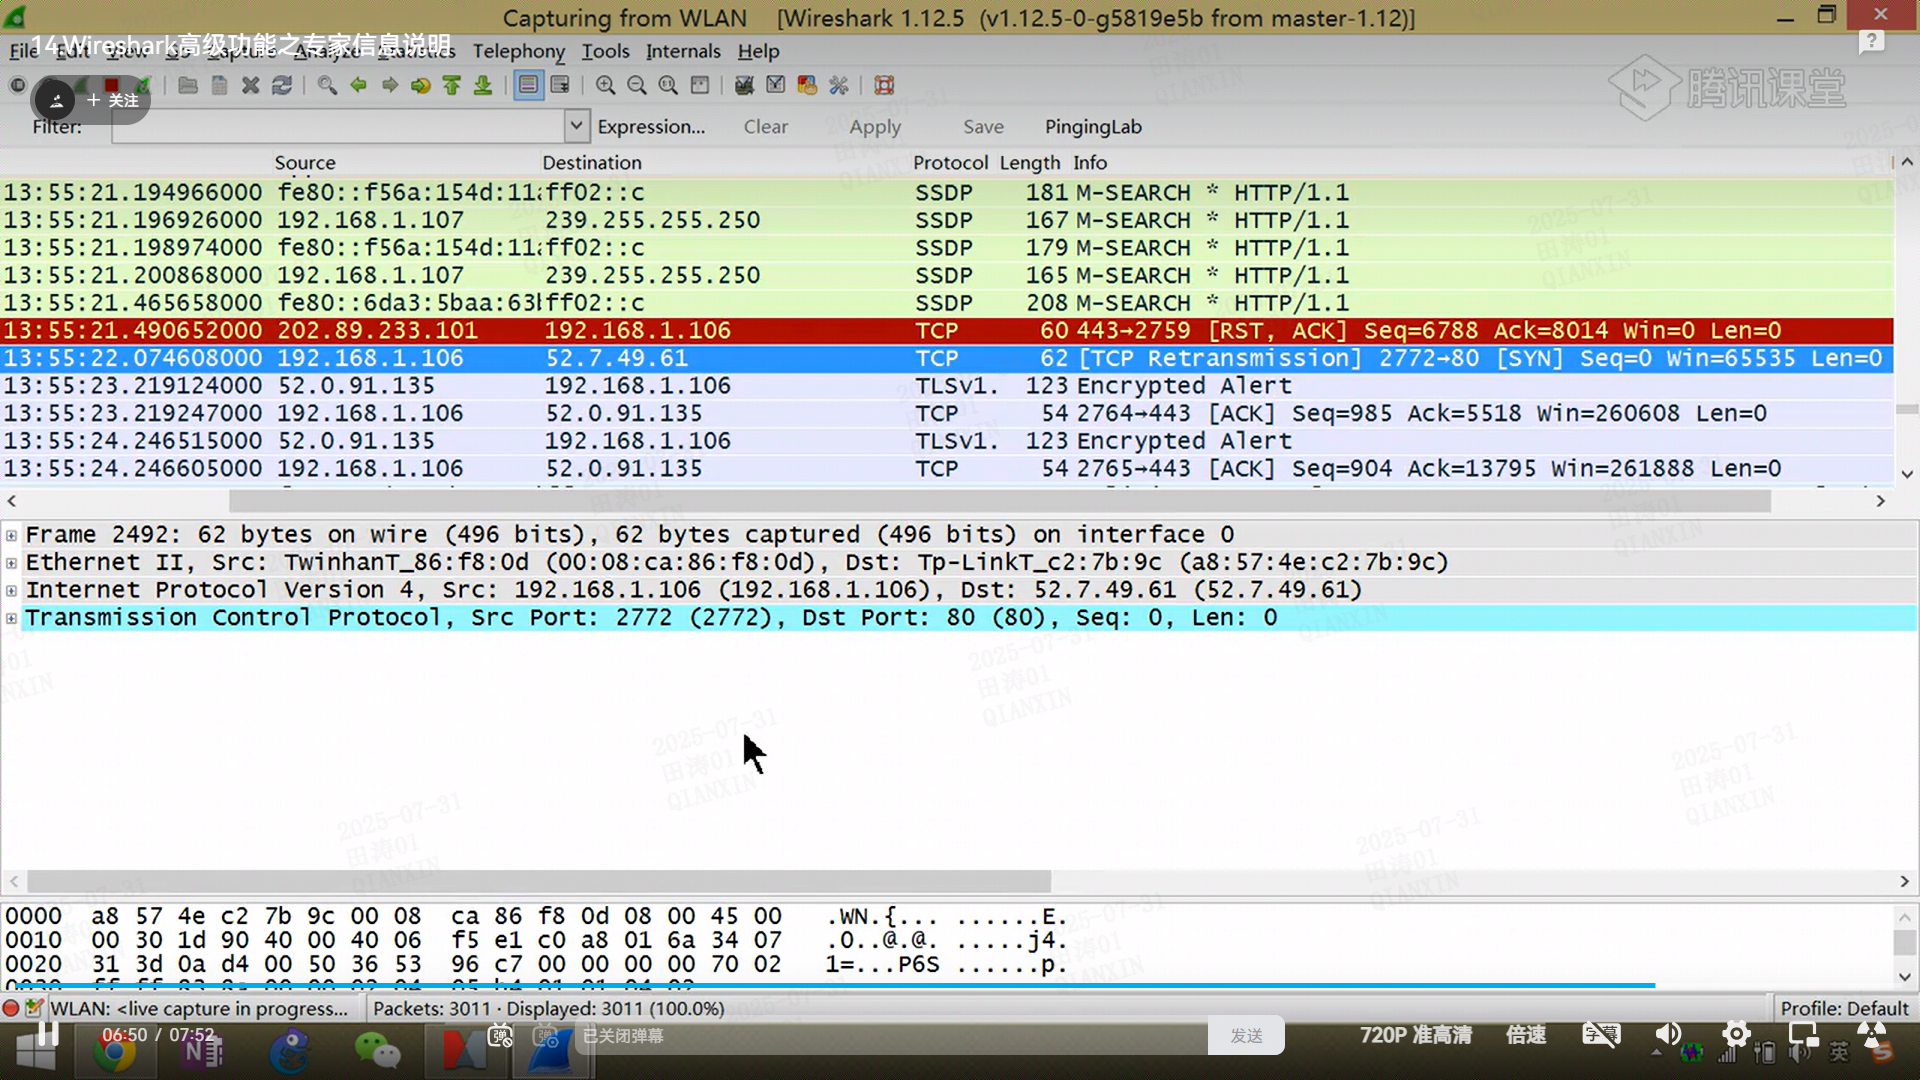The width and height of the screenshot is (1920, 1080).
Task: Click the Help lifebuoy toolbar icon
Action: click(x=884, y=85)
